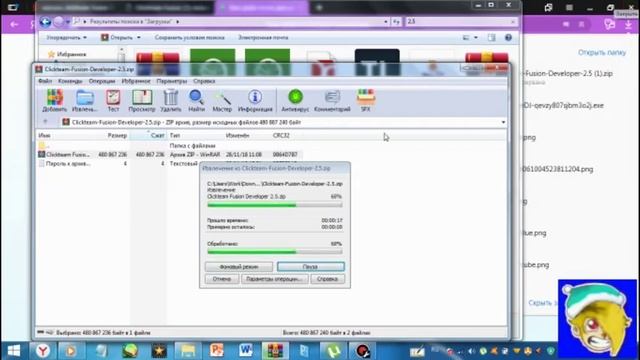Click the Пауза button
640x360 pixels.
[311, 267]
